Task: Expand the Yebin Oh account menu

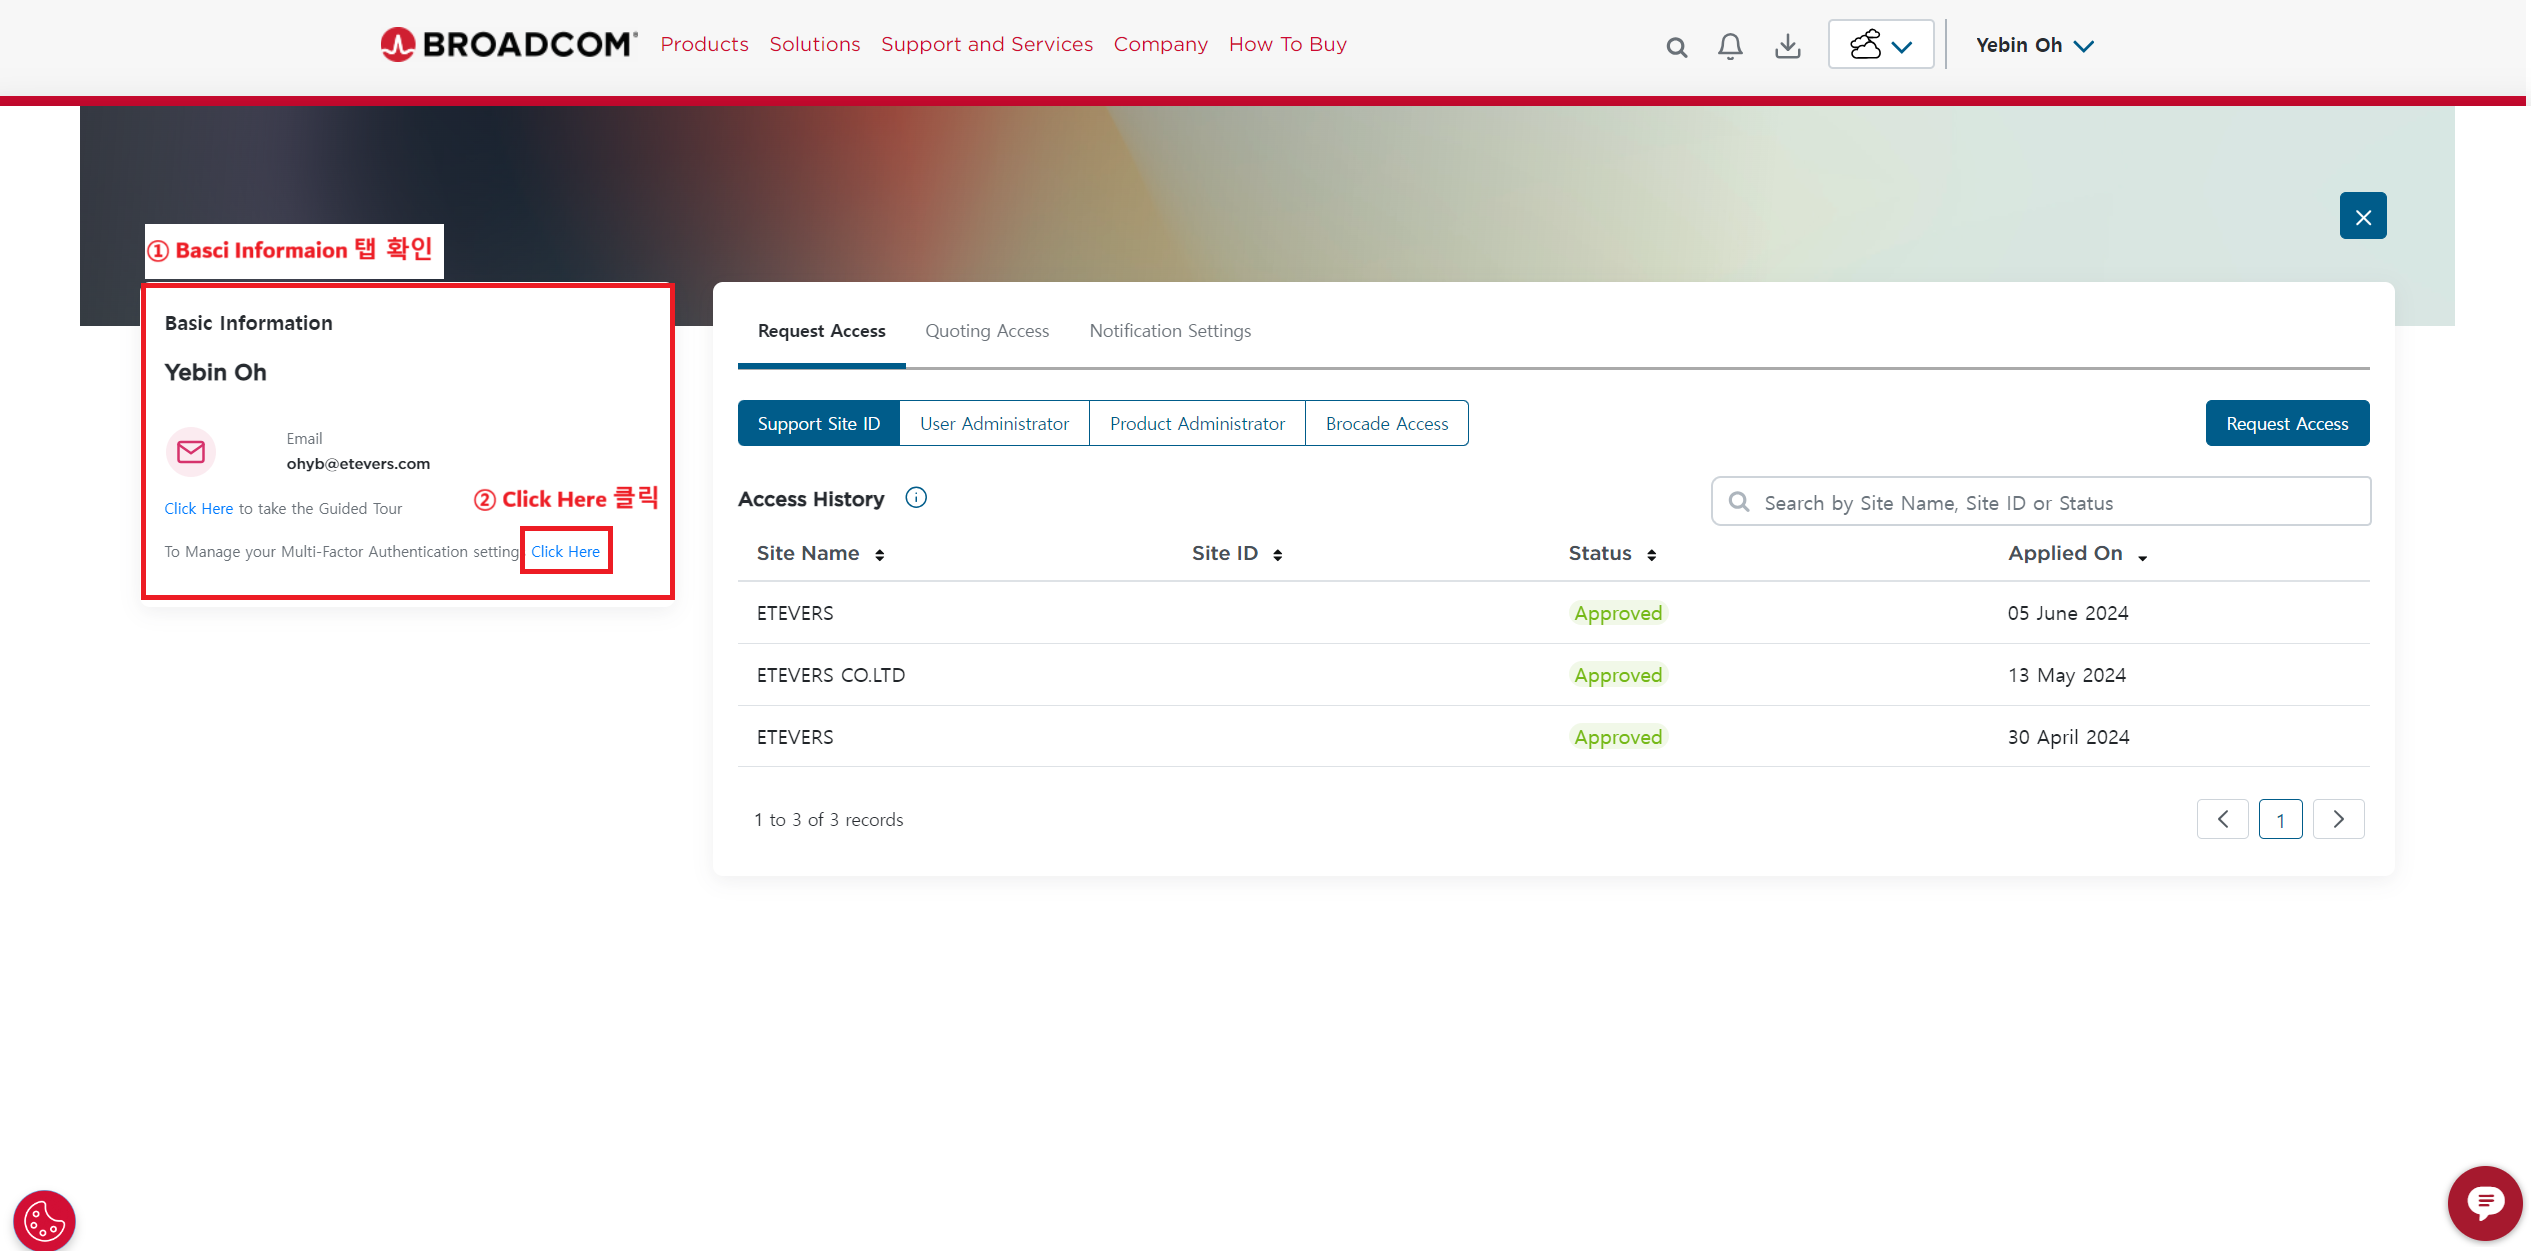Action: click(x=2034, y=45)
